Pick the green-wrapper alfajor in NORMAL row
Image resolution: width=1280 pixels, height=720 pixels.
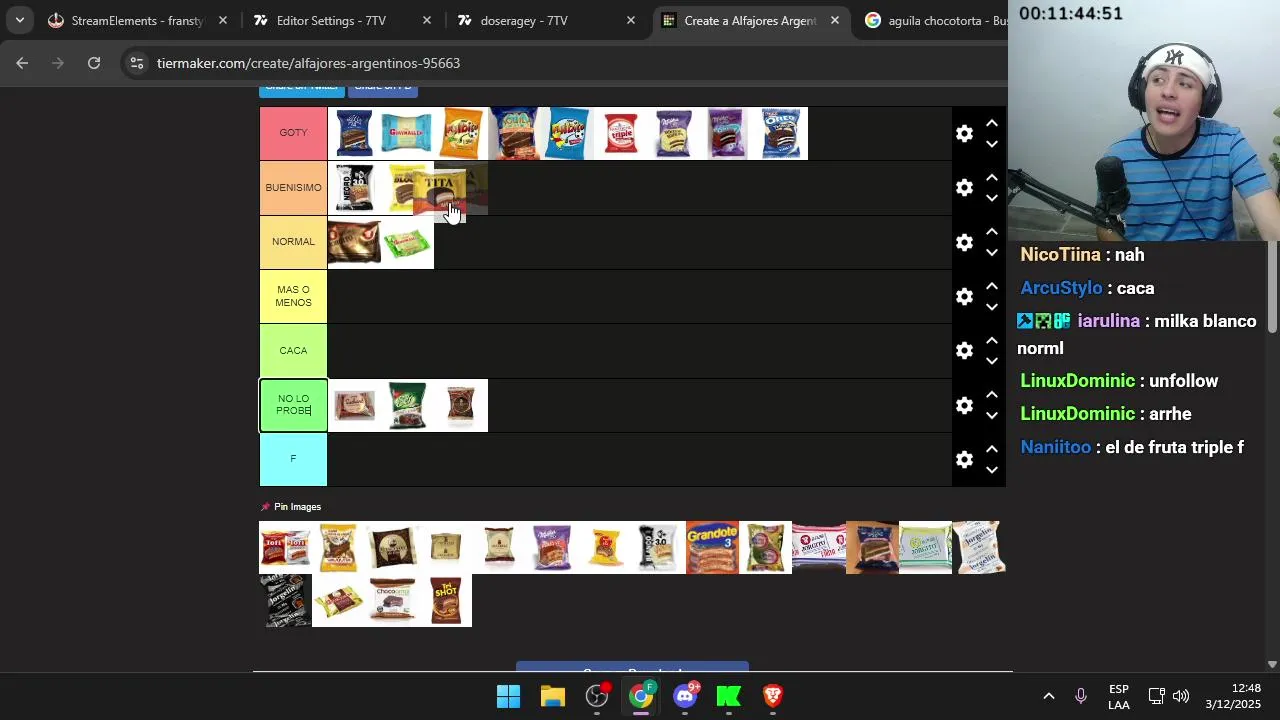click(x=407, y=242)
